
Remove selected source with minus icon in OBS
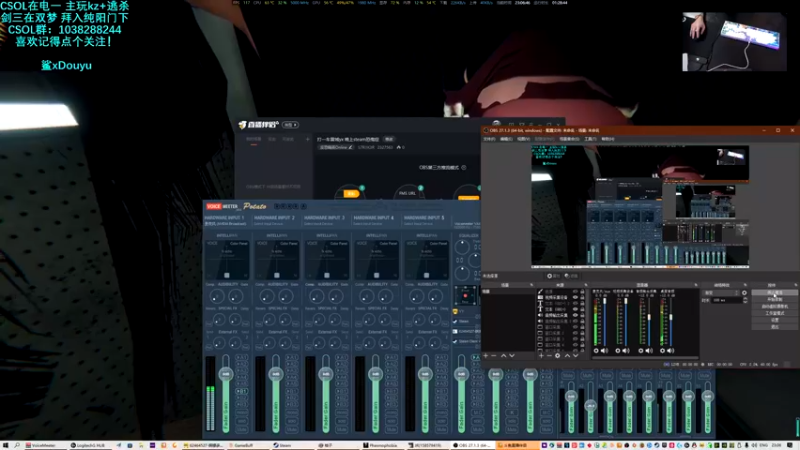point(549,356)
